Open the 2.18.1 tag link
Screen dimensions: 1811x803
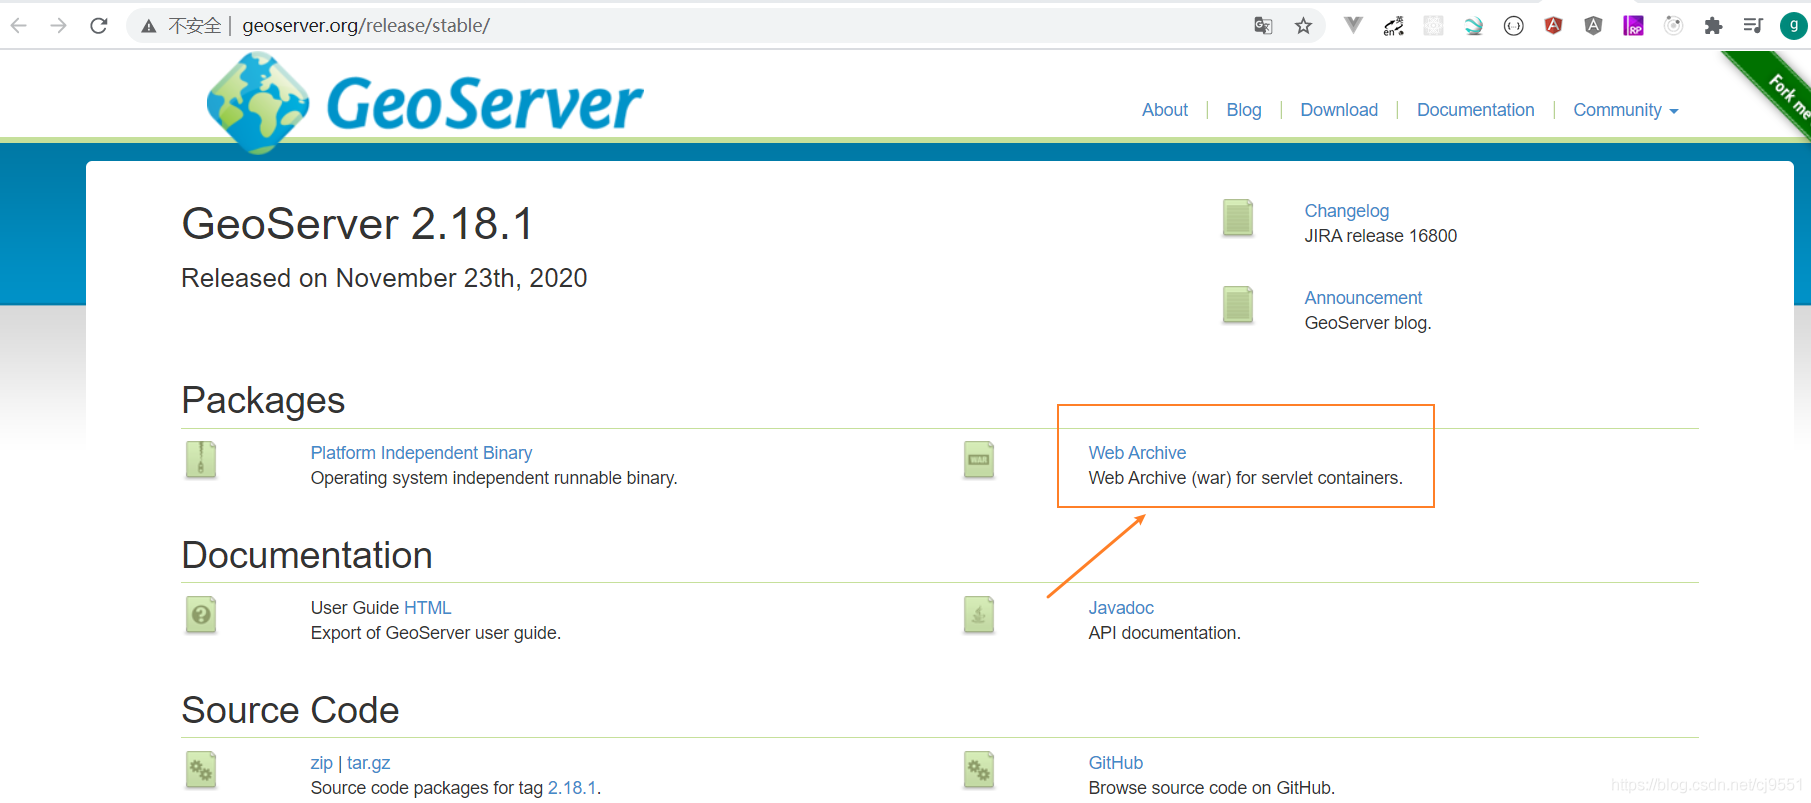click(572, 788)
